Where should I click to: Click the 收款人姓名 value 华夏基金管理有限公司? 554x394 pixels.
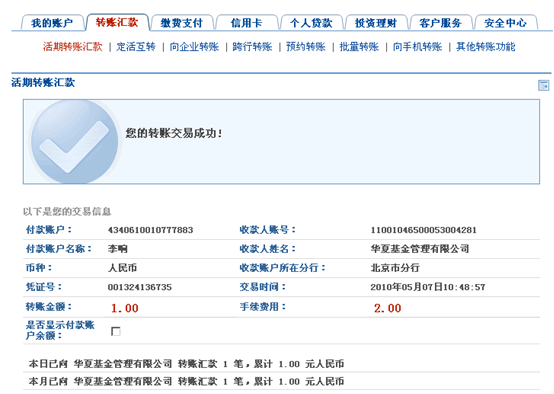(420, 249)
